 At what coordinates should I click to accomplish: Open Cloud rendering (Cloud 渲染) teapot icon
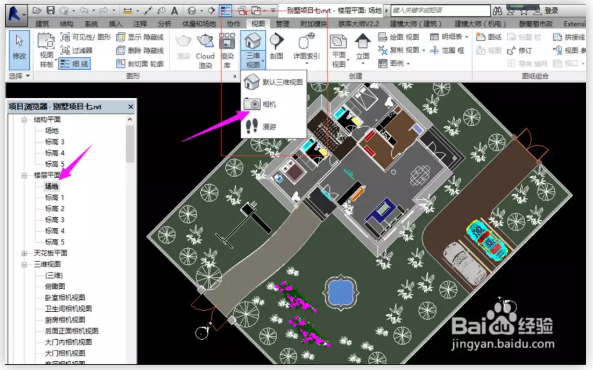(205, 51)
